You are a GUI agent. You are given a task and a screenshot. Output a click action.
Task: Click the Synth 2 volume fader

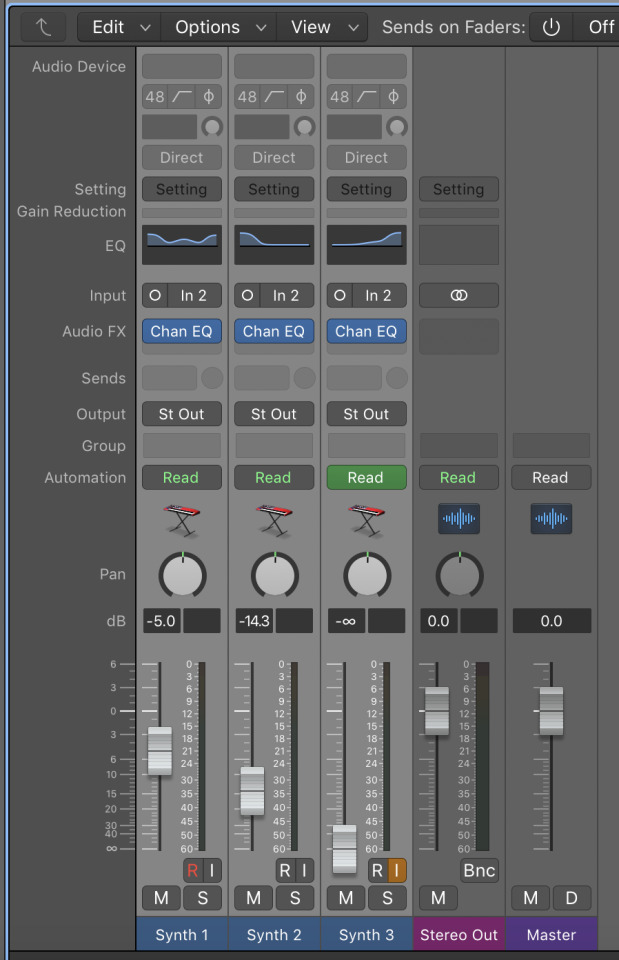252,790
